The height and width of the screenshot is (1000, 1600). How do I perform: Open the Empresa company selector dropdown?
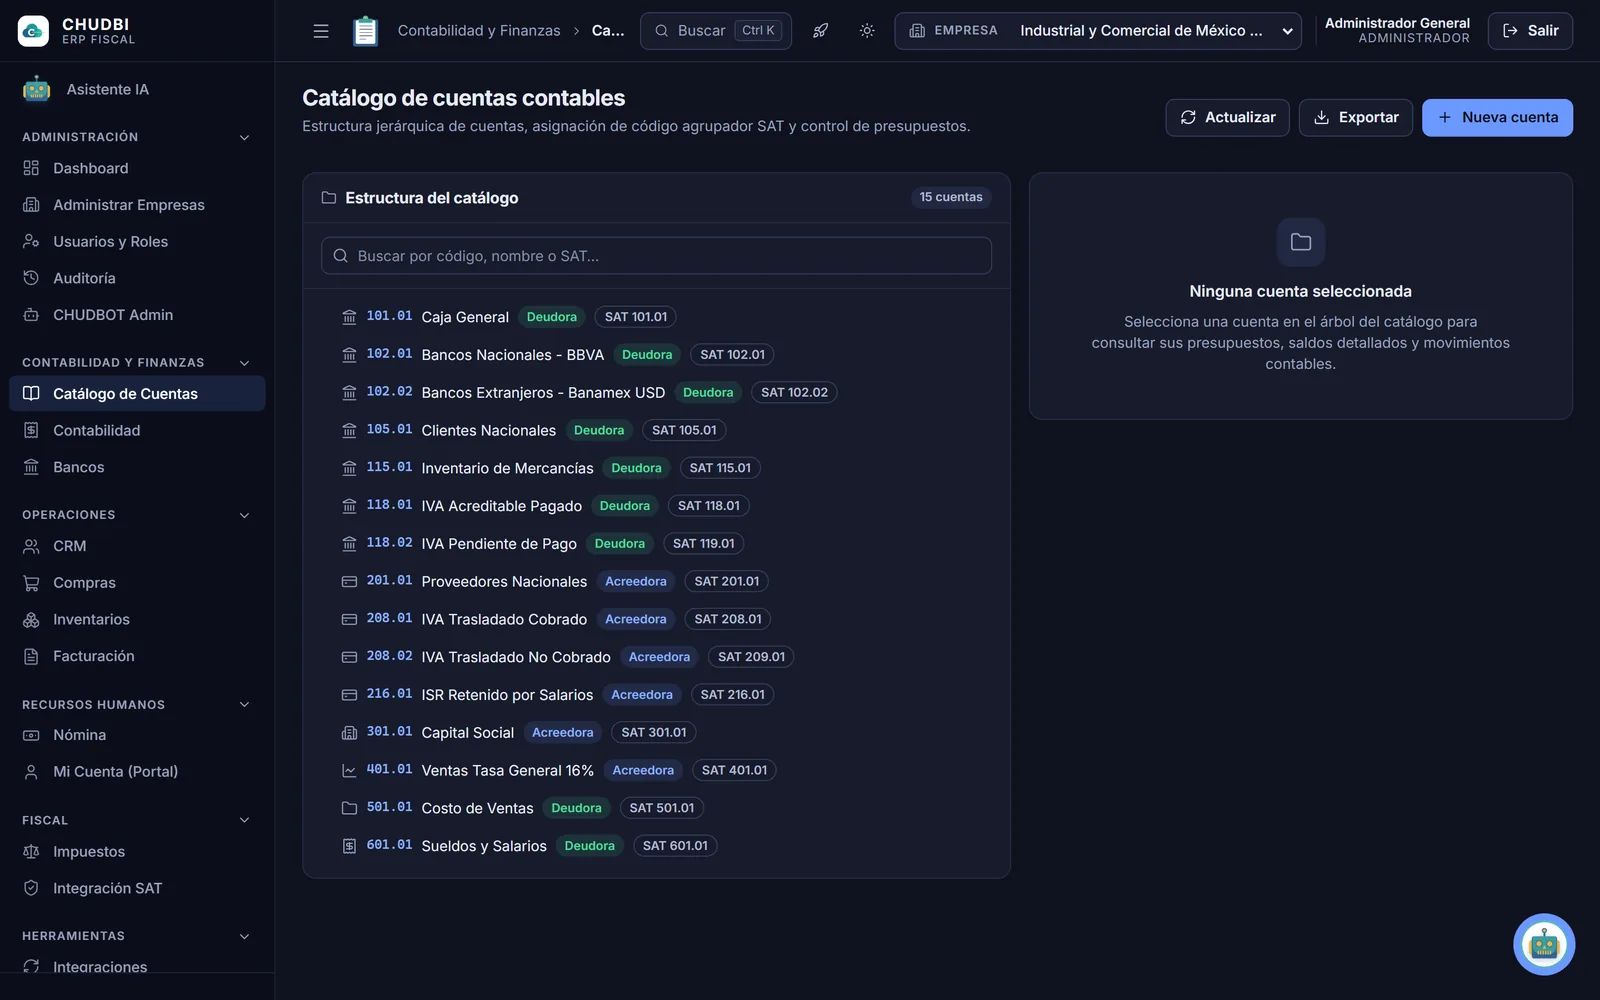click(x=1098, y=31)
